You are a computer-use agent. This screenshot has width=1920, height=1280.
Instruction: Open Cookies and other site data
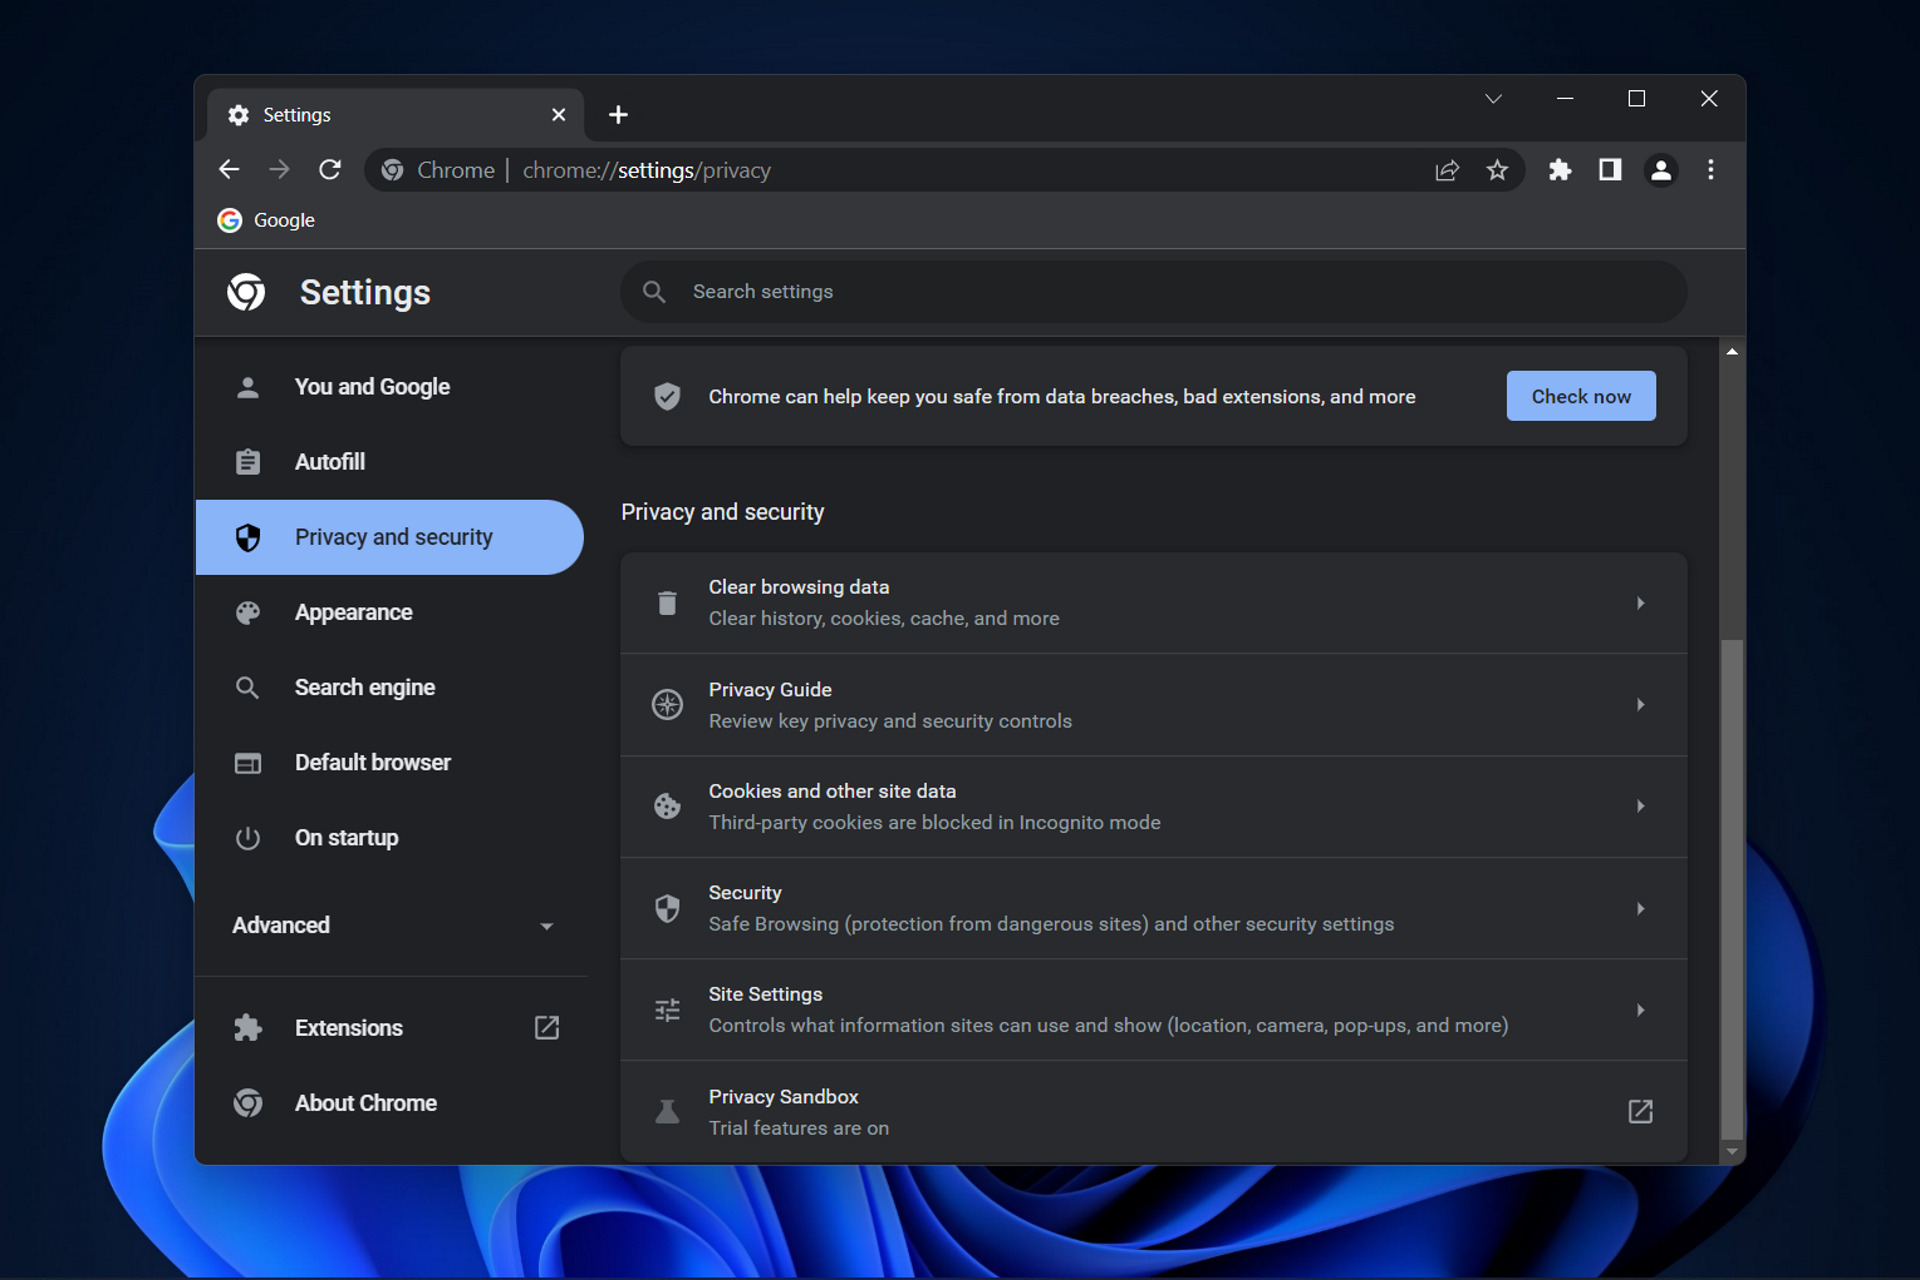[1153, 806]
